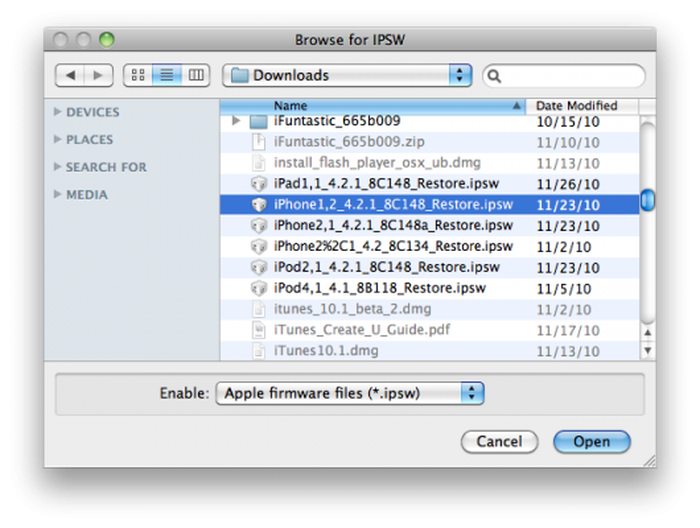Viewport: 700px width, 528px height.
Task: Click the file list scrollbar thumb
Action: (648, 200)
